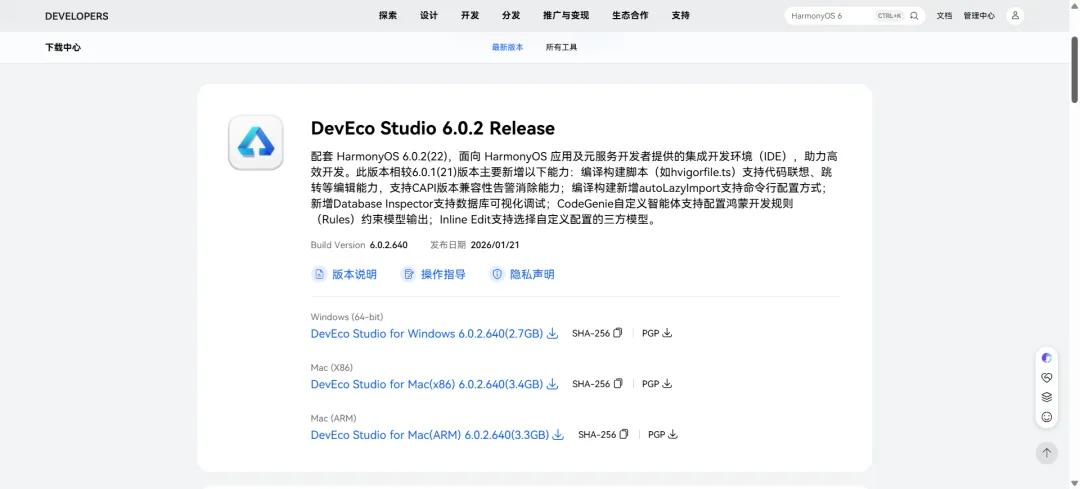Viewport: 1080px width, 489px height.
Task: Copy SHA-256 for the Mac(ARM) package
Action: click(x=624, y=435)
